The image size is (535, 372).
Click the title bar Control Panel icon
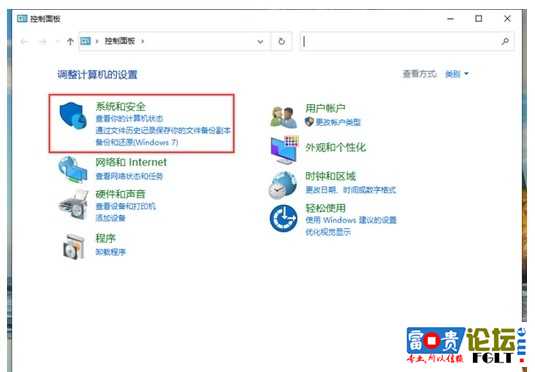22,18
